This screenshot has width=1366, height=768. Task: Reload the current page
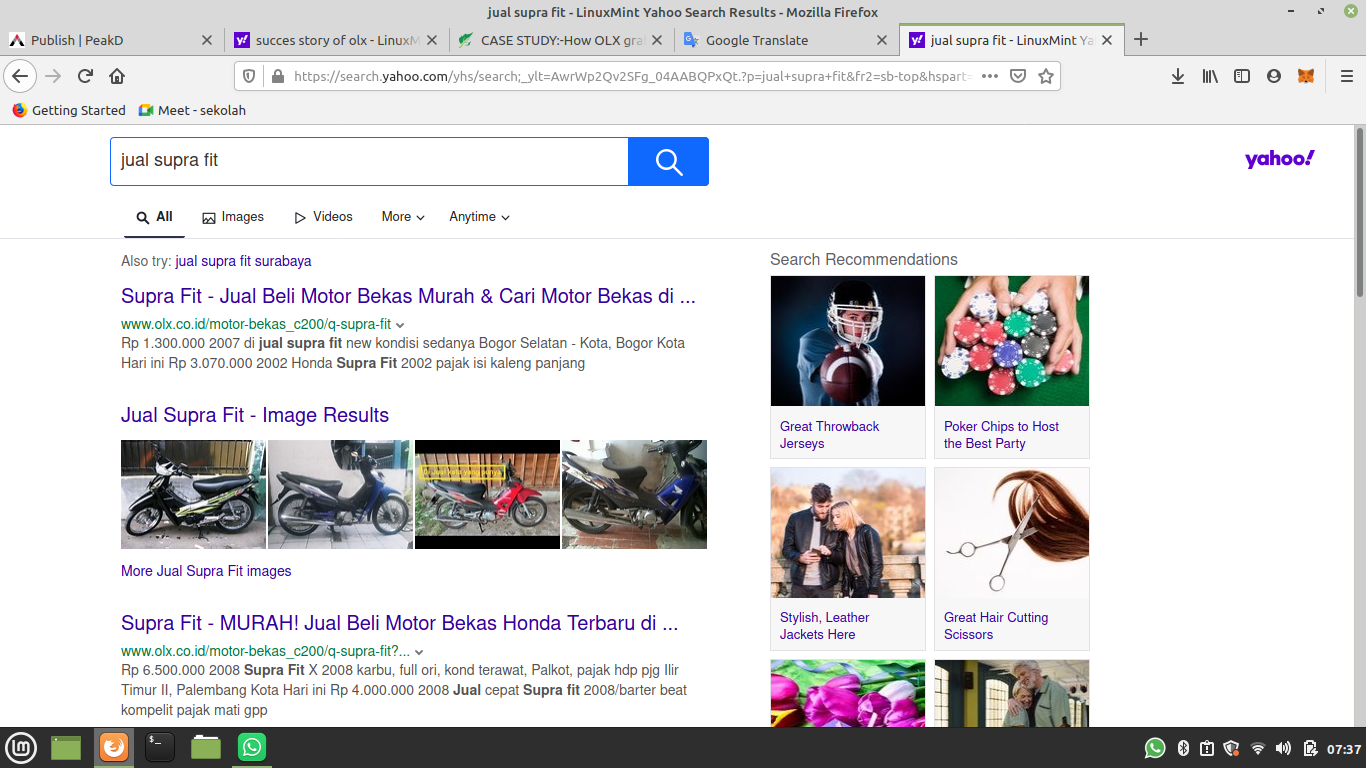point(85,76)
